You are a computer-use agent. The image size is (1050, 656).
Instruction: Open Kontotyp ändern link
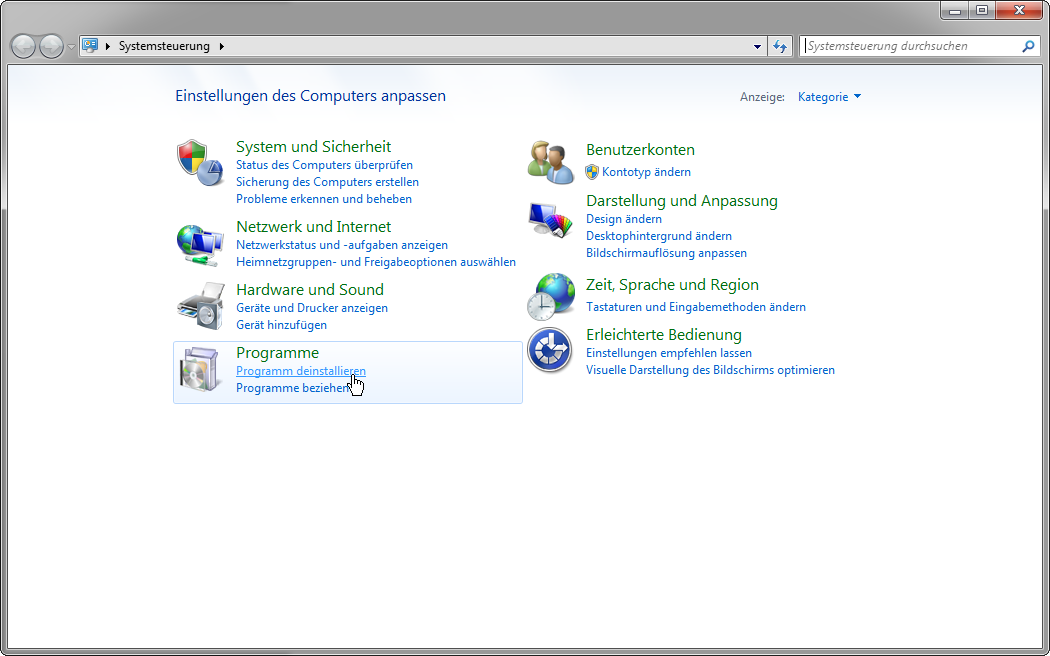(x=646, y=172)
